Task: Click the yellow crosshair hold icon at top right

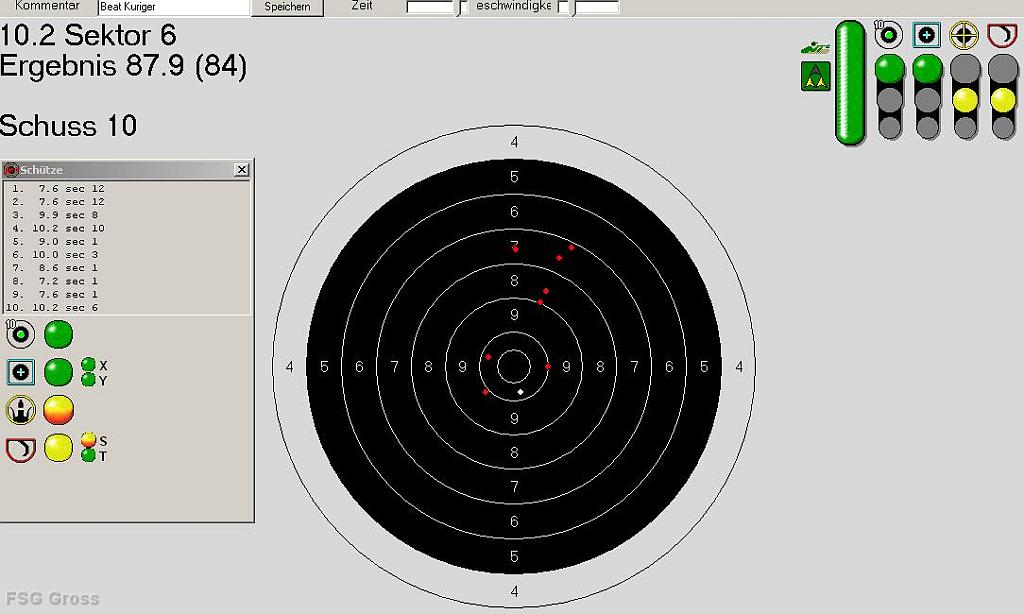Action: (964, 35)
